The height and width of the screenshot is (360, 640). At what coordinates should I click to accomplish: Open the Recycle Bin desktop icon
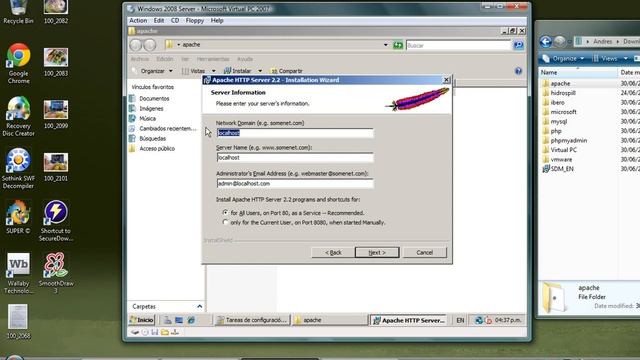pyautogui.click(x=18, y=12)
